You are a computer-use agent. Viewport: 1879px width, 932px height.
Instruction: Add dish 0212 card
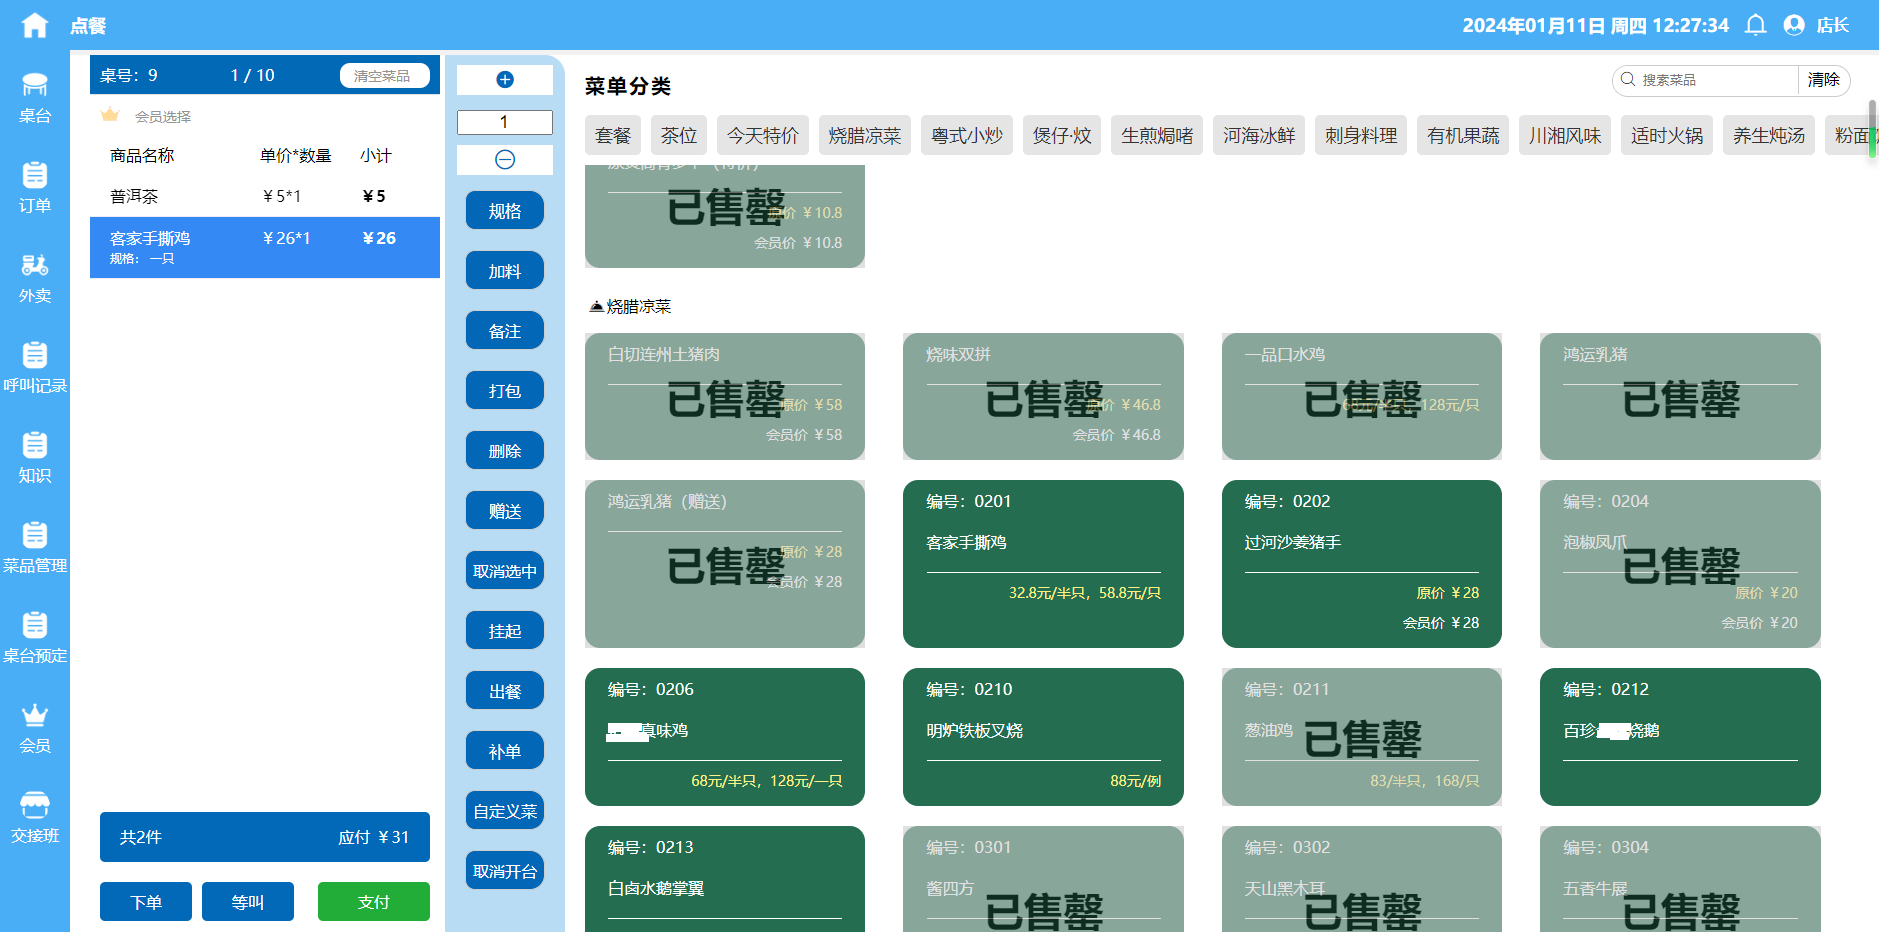(1680, 737)
